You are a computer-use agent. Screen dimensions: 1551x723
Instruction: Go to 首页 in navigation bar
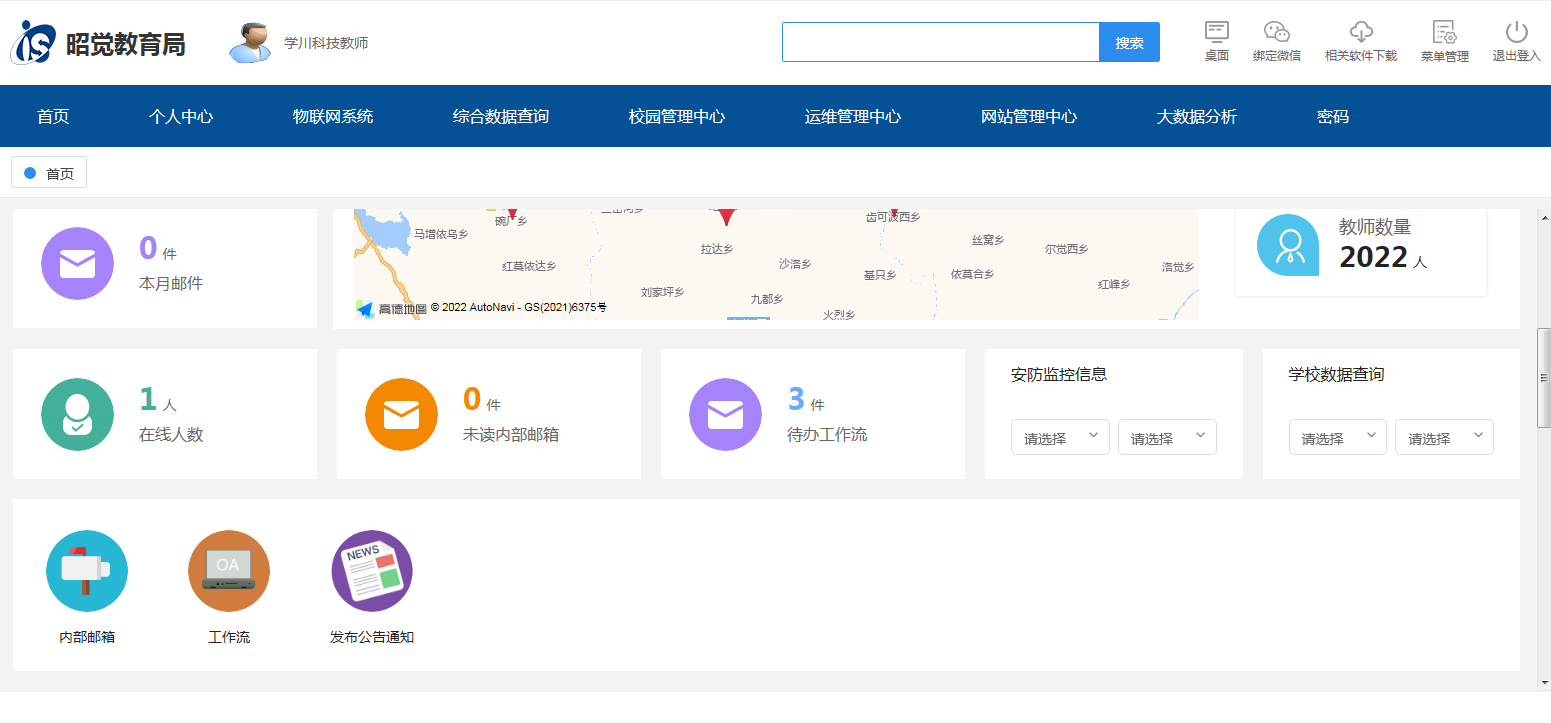(53, 117)
